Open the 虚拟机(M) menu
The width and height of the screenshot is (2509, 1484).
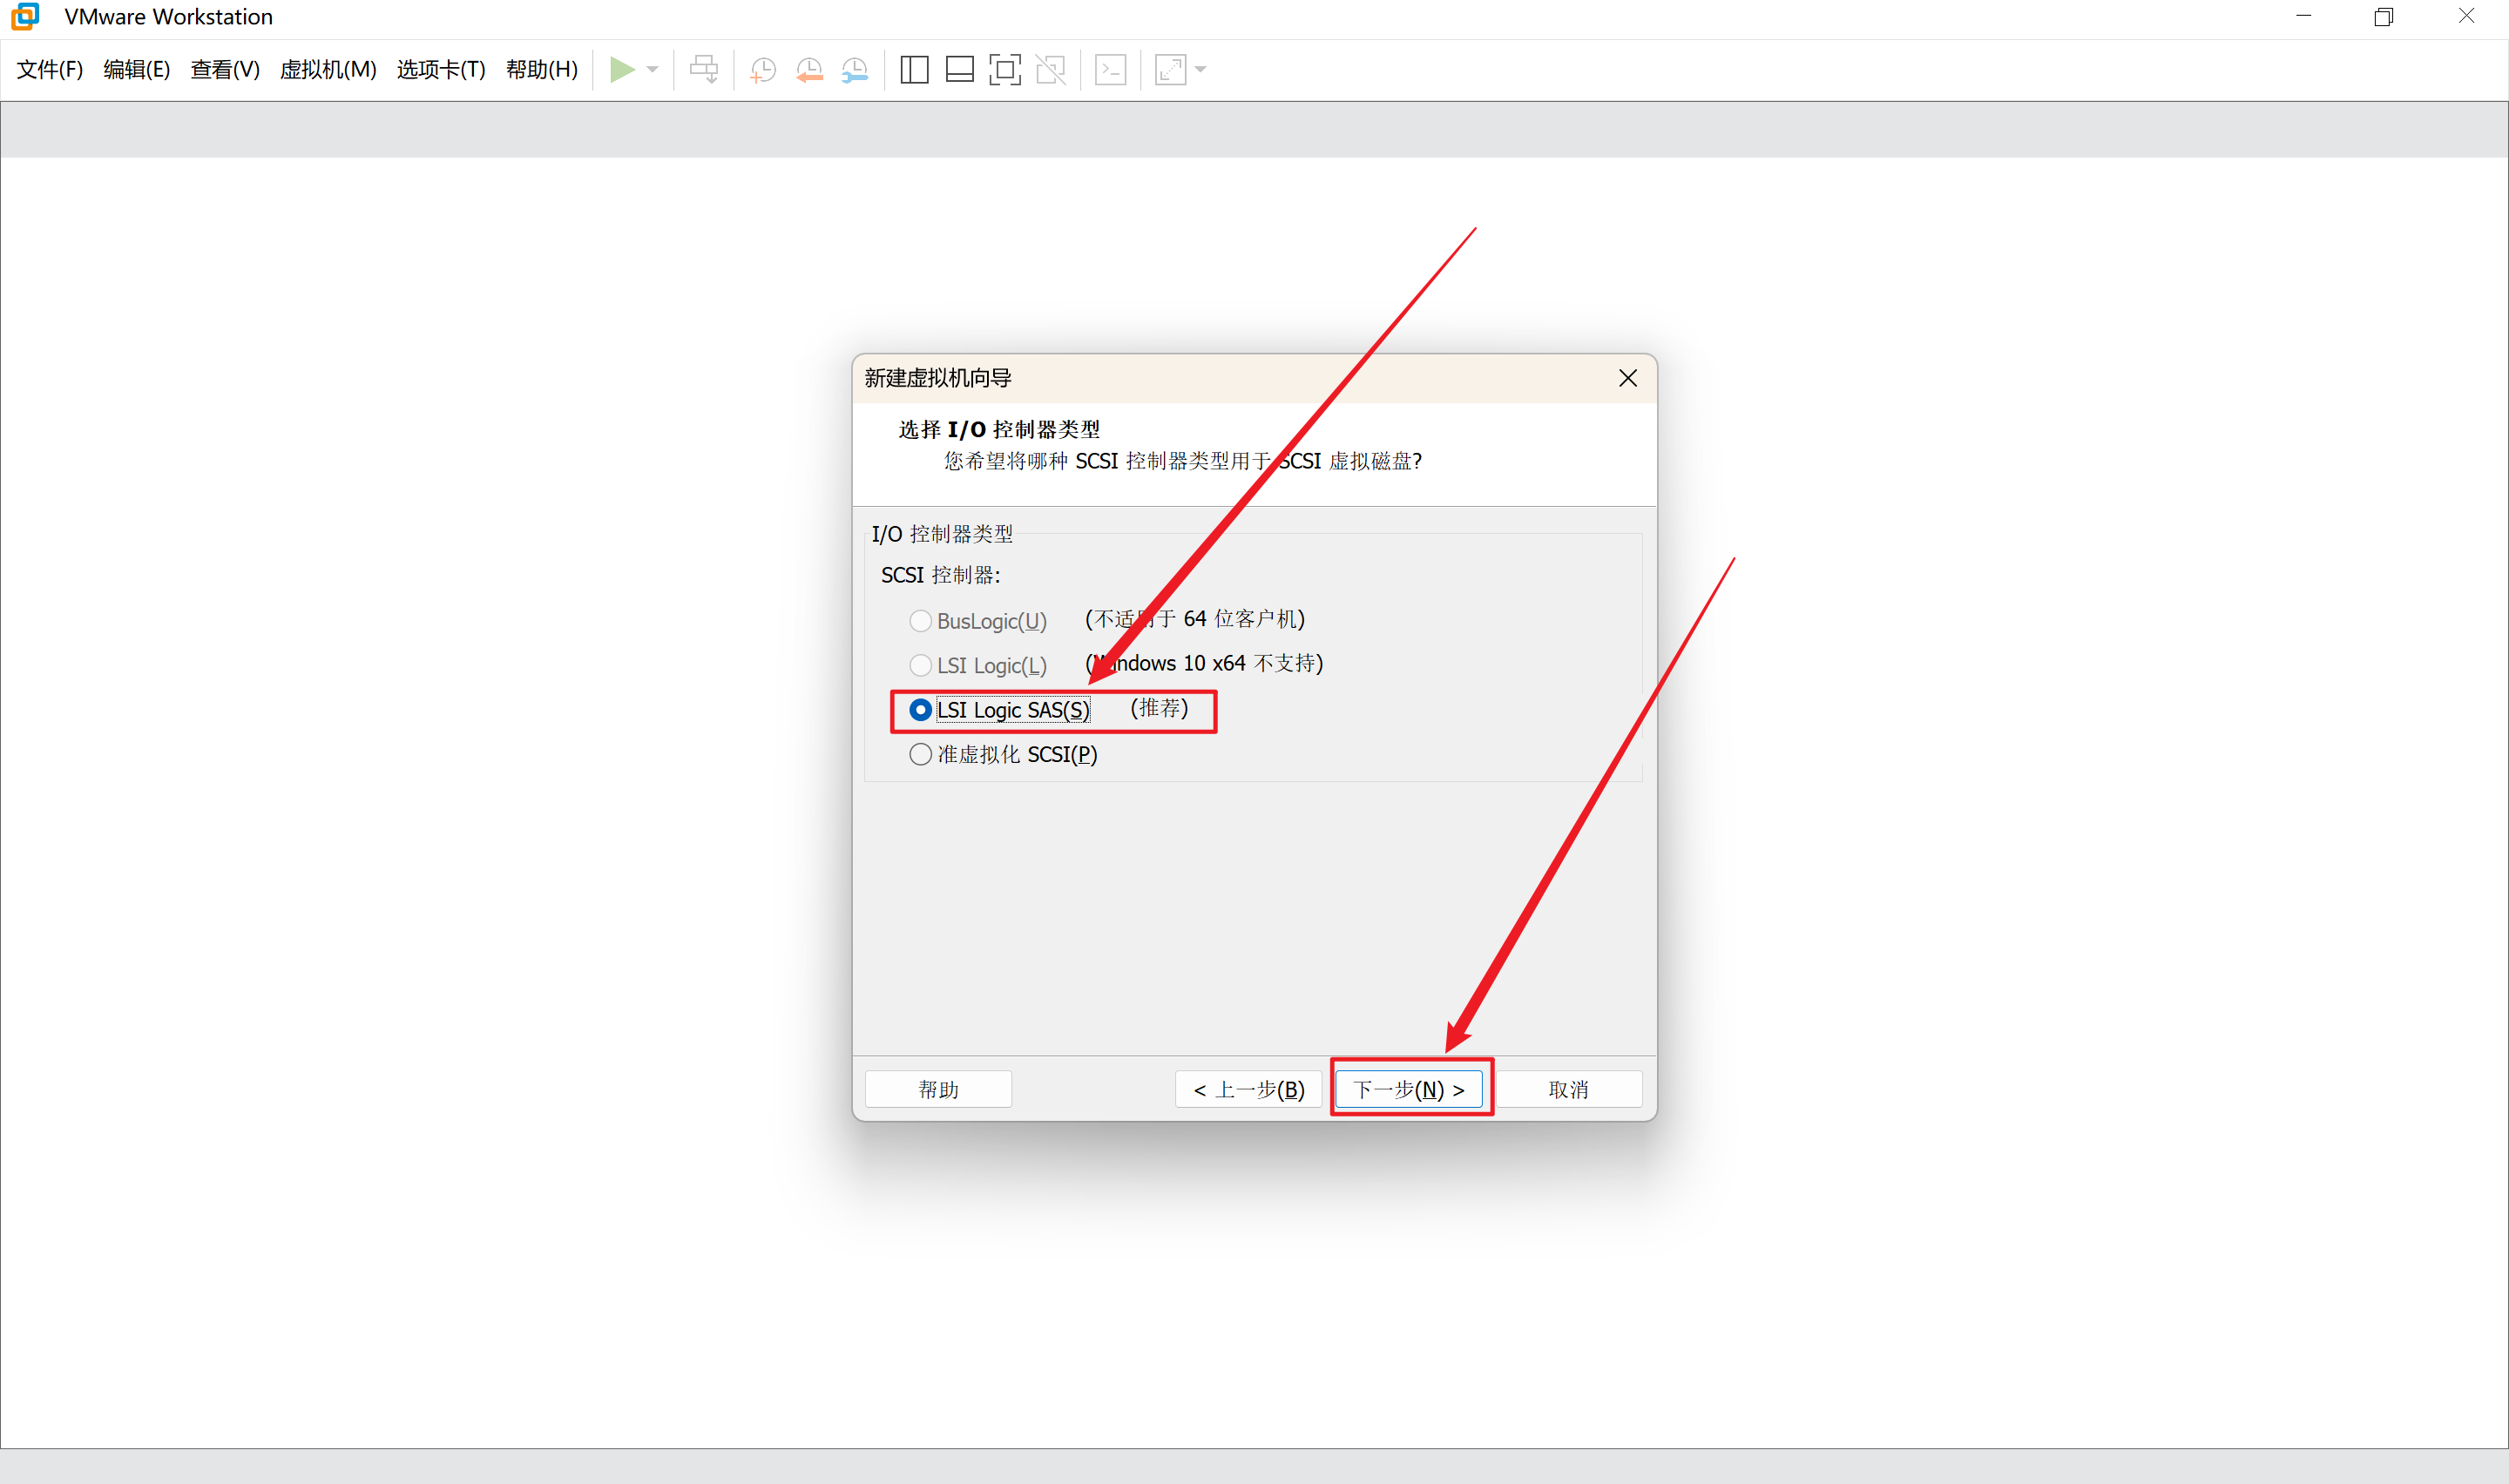[328, 70]
